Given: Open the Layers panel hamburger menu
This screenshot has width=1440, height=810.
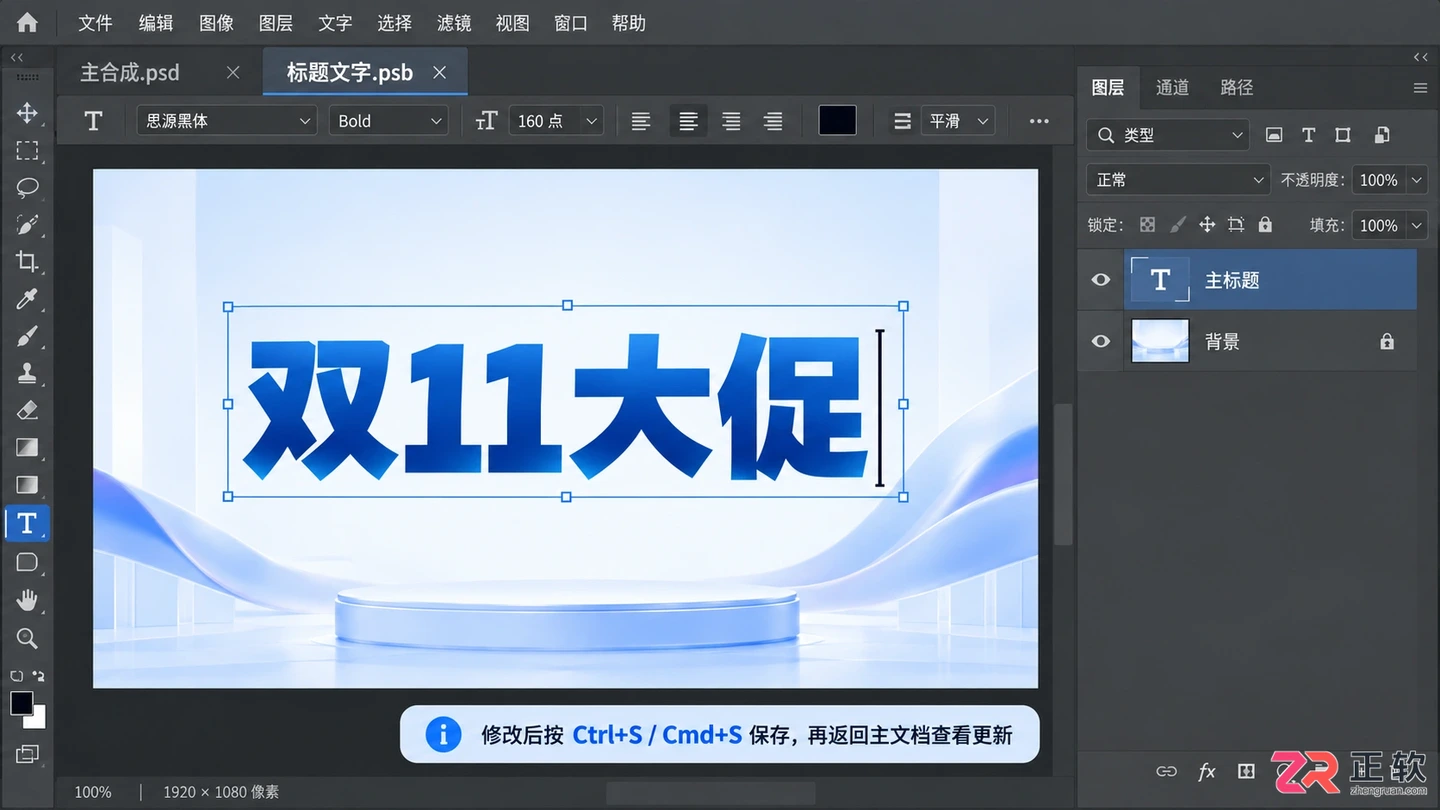Looking at the screenshot, I should click(1420, 88).
